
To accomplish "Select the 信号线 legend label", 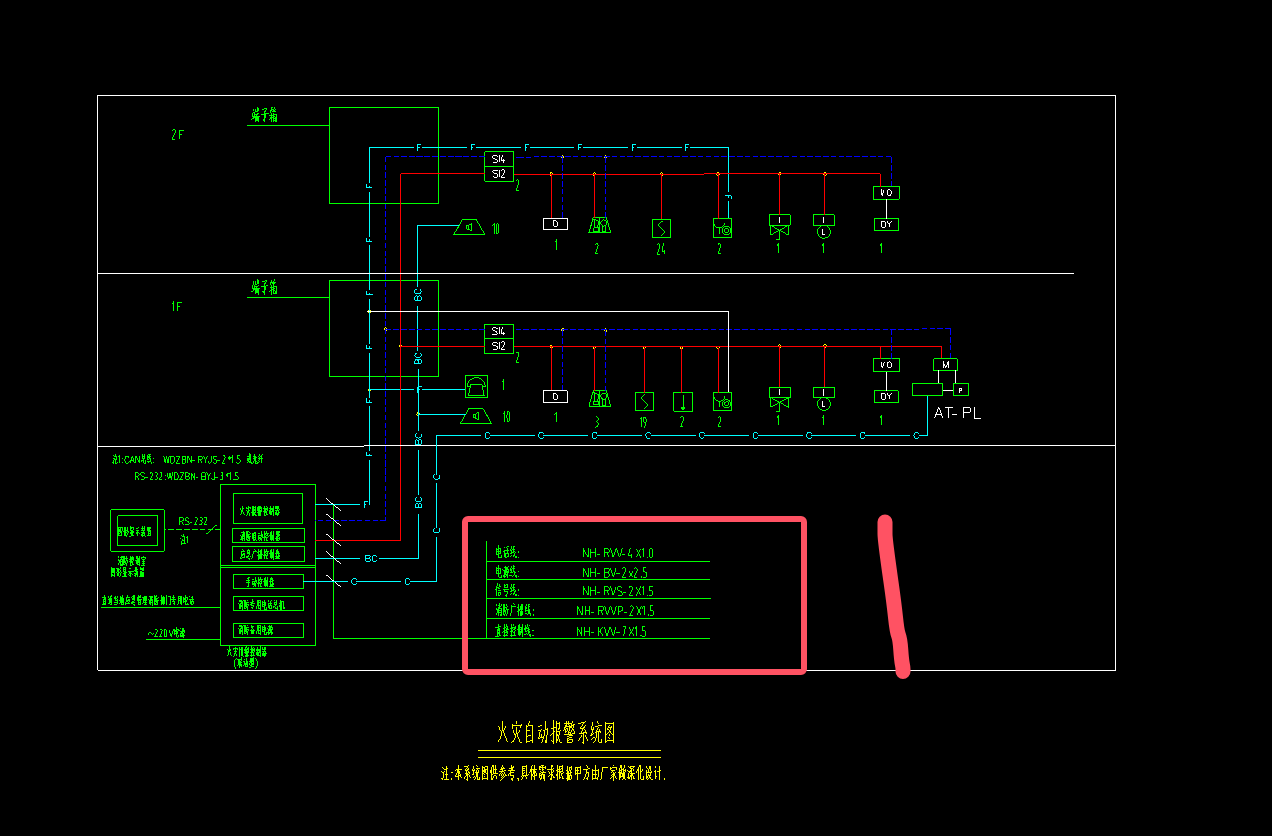I will [x=507, y=592].
